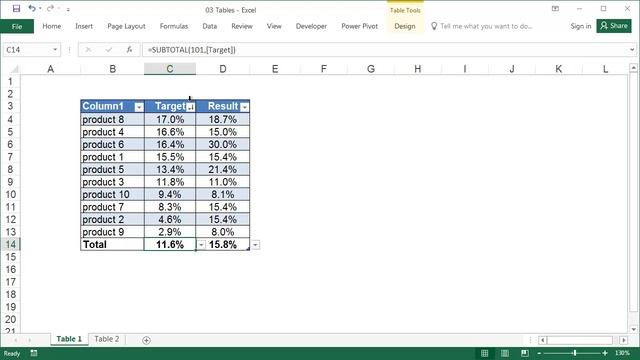This screenshot has height=360, width=640.
Task: Click the Share button
Action: point(614,26)
